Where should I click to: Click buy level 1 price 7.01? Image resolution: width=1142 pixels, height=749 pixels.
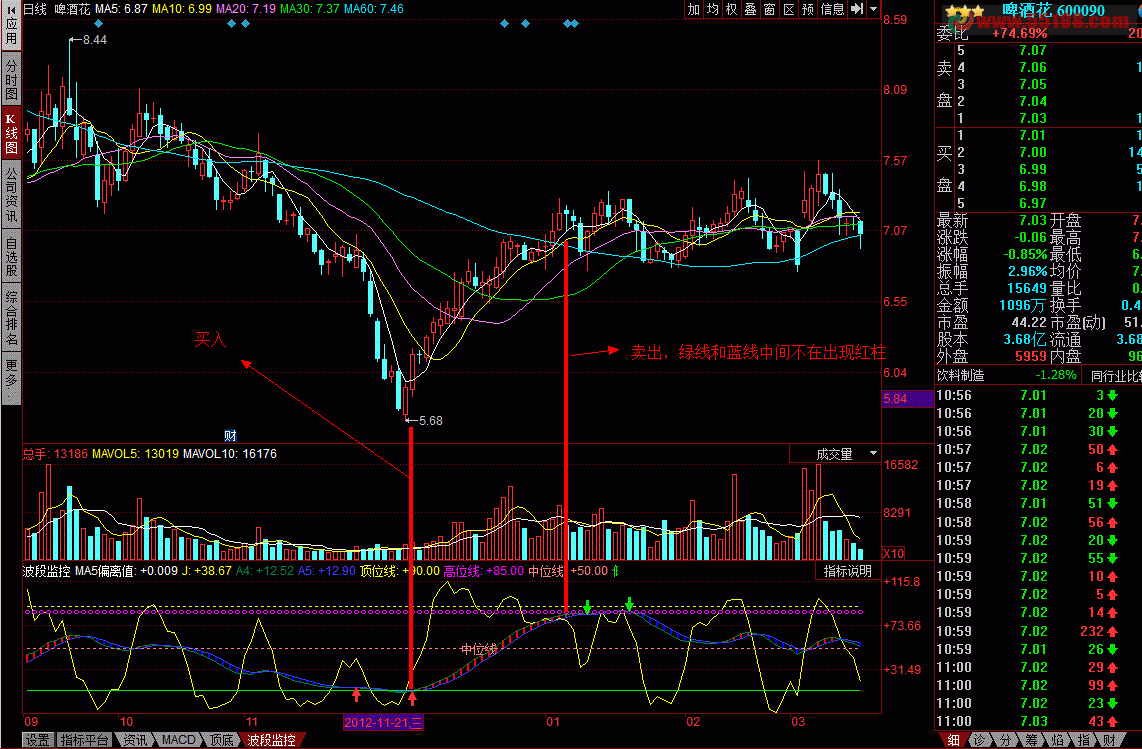[1033, 135]
